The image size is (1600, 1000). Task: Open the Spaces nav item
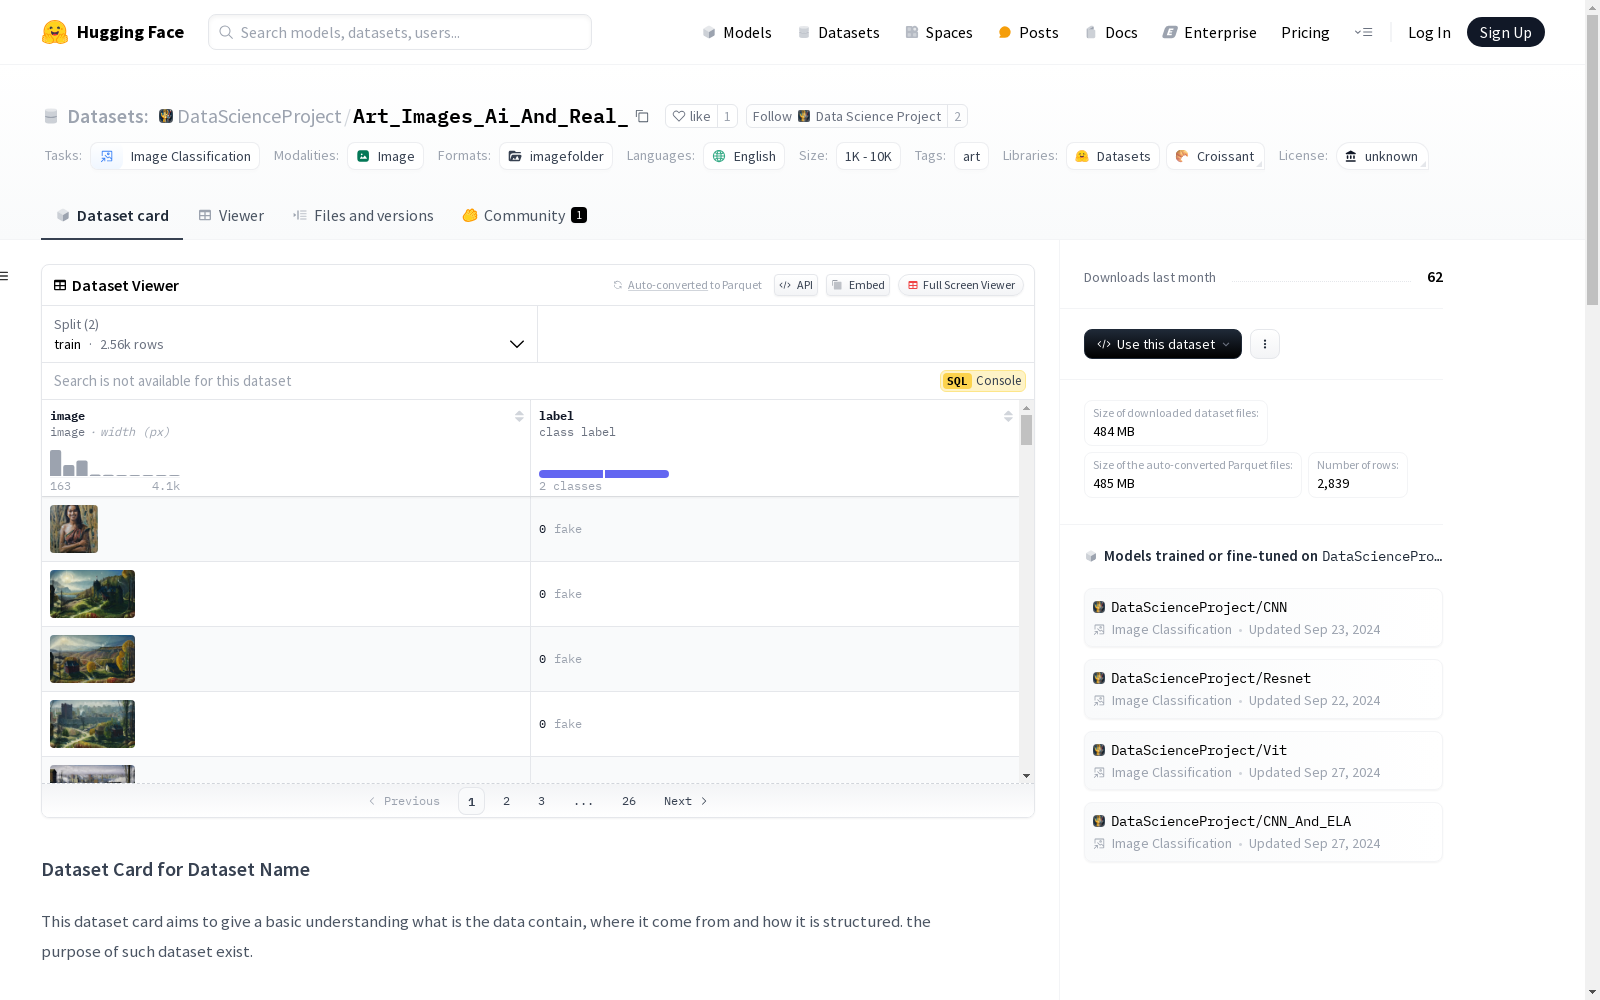point(939,32)
